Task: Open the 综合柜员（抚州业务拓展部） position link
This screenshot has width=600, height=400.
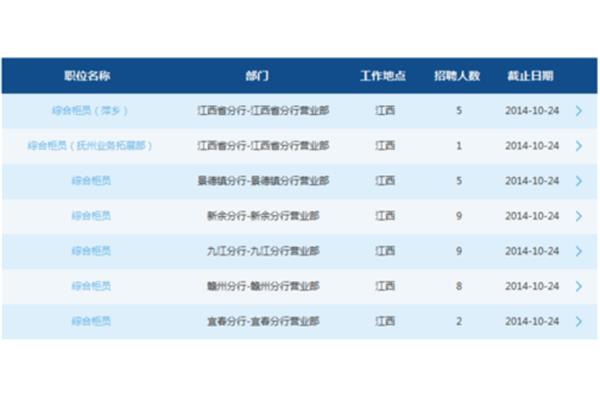Action: tap(90, 145)
